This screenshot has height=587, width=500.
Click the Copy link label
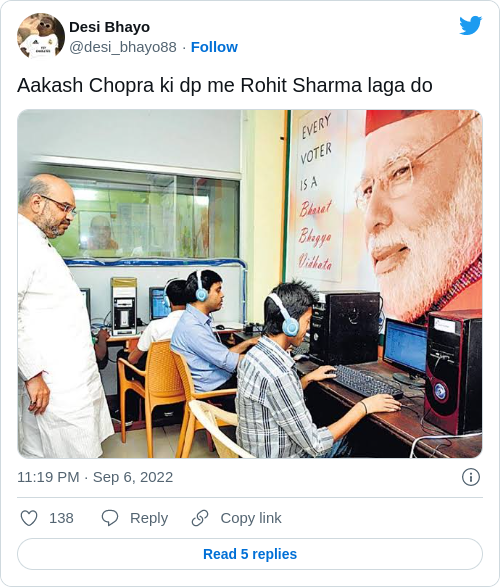(x=251, y=518)
